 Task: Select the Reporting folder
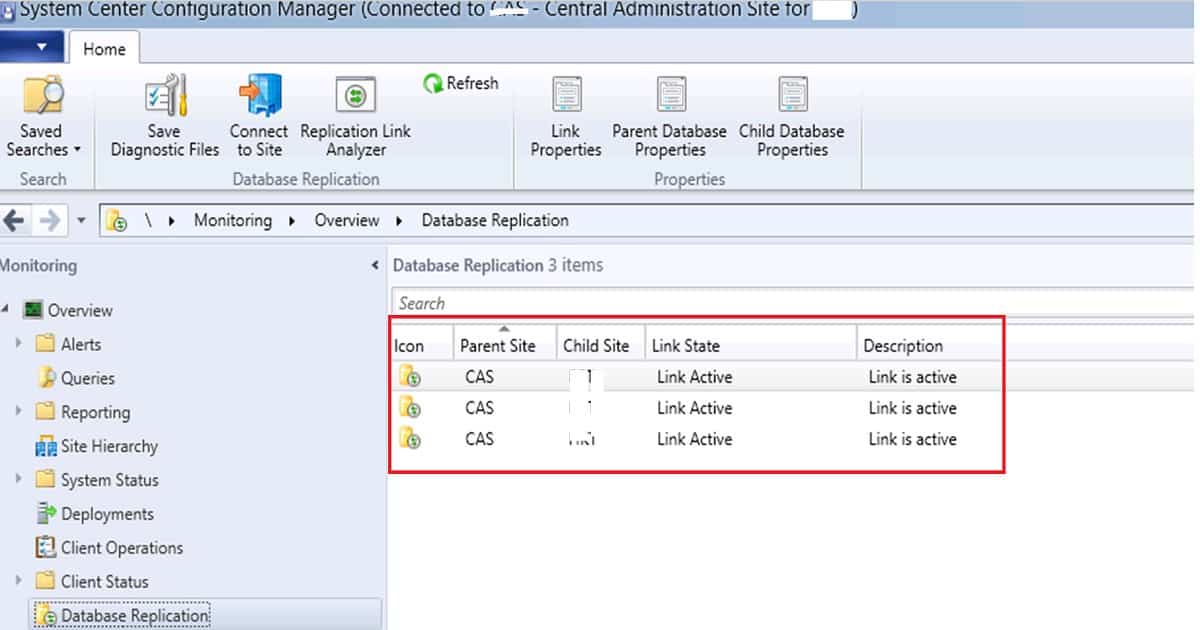[x=82, y=412]
